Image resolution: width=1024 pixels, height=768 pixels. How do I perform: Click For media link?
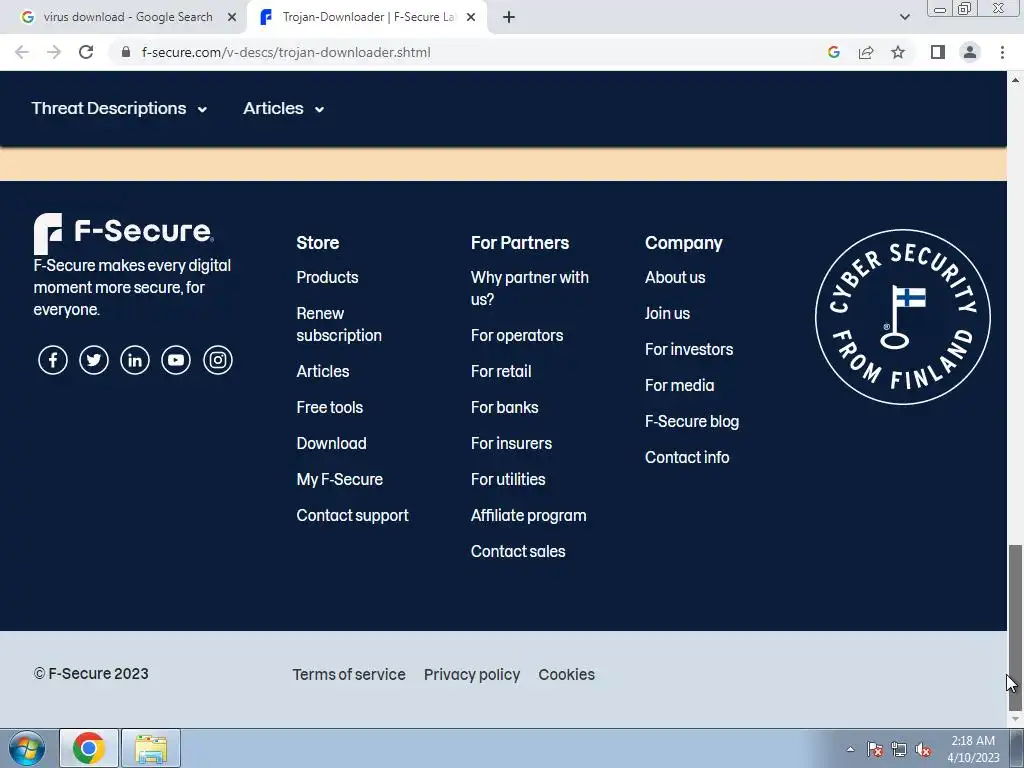(x=679, y=385)
